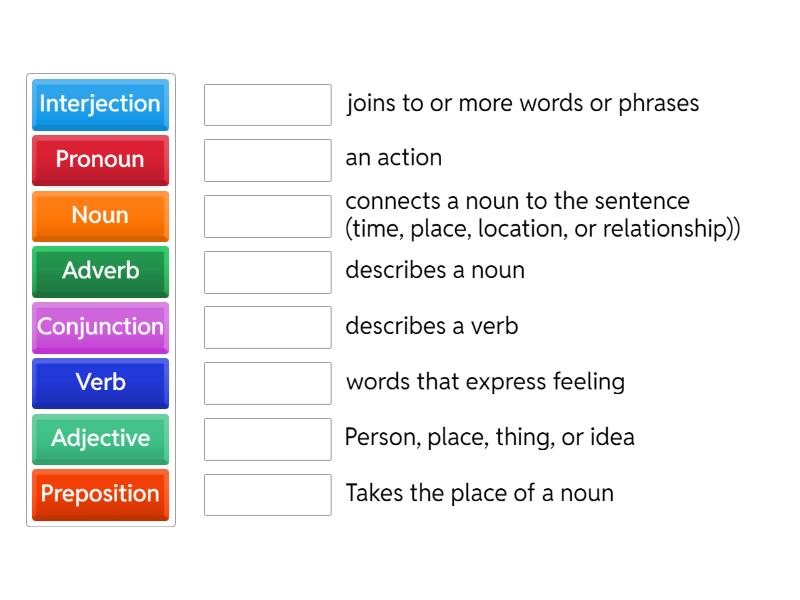Select the box for 'words that express feeling'
Viewport: 800px width, 600px height.
[267, 383]
